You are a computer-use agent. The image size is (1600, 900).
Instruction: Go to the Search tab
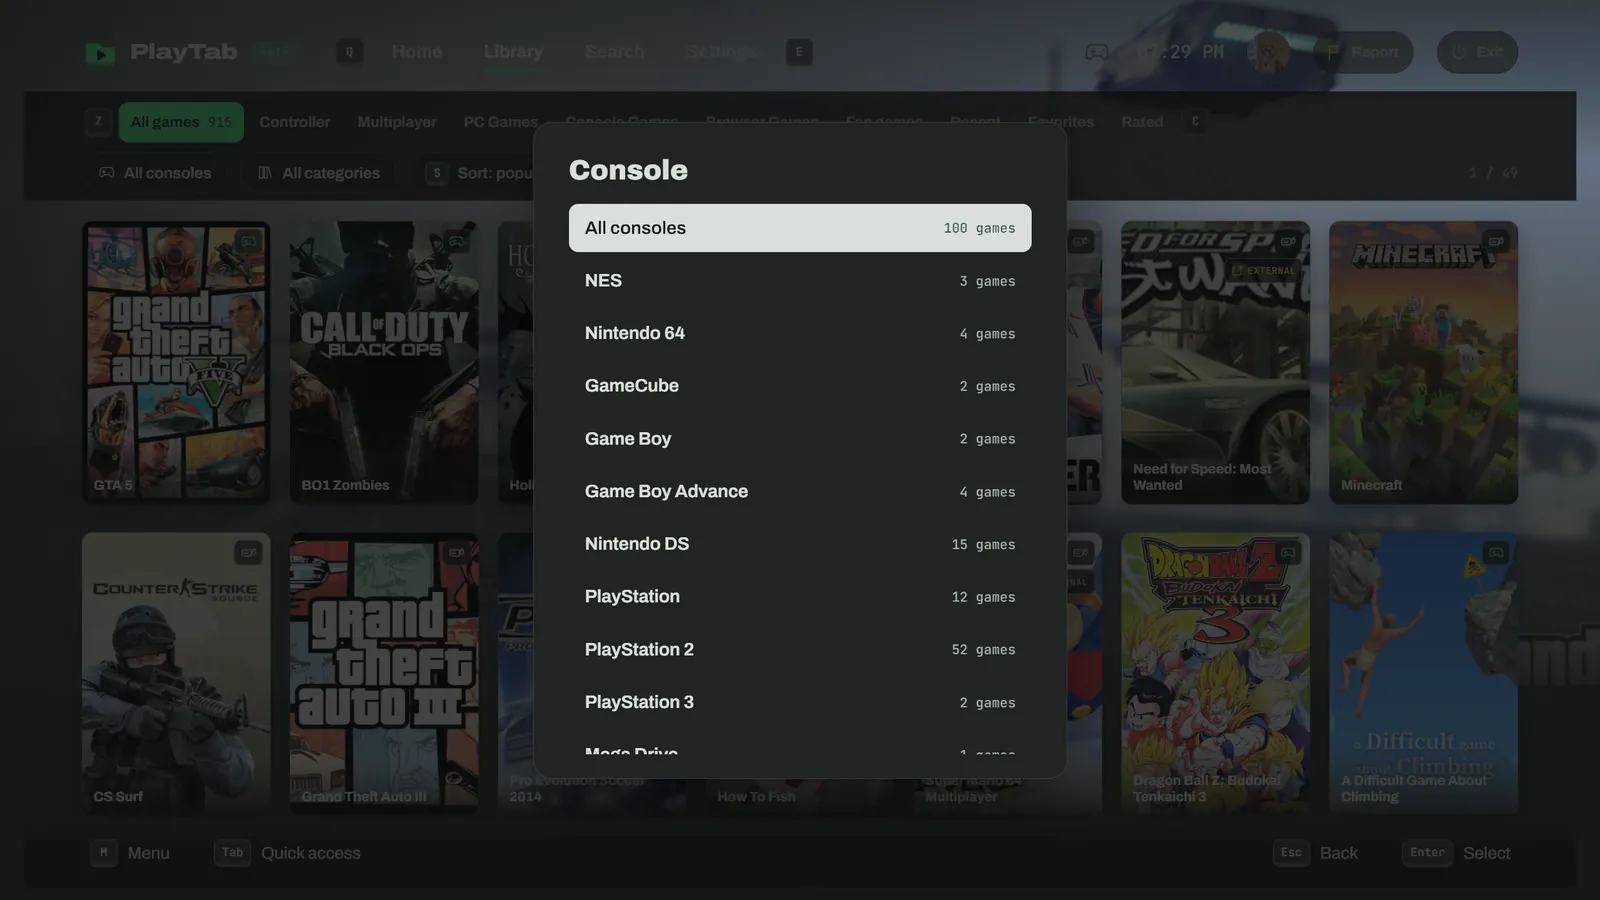pos(615,52)
